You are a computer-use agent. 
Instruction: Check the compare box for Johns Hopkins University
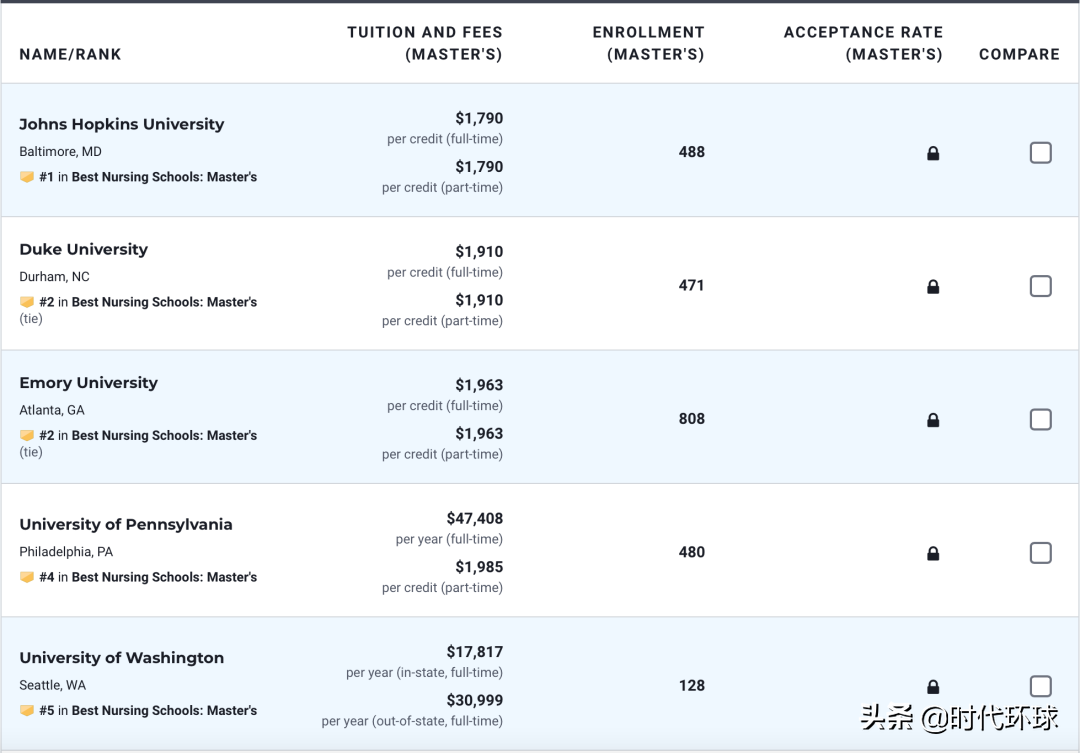[1040, 153]
